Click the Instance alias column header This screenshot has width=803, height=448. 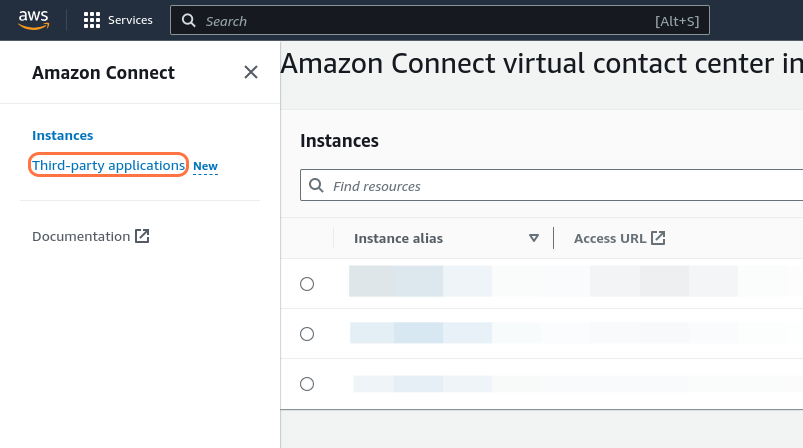tap(398, 238)
